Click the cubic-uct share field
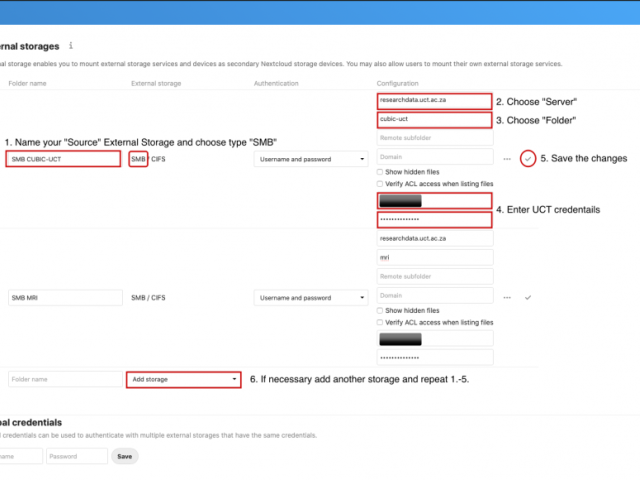Image resolution: width=640 pixels, height=480 pixels. (x=435, y=120)
